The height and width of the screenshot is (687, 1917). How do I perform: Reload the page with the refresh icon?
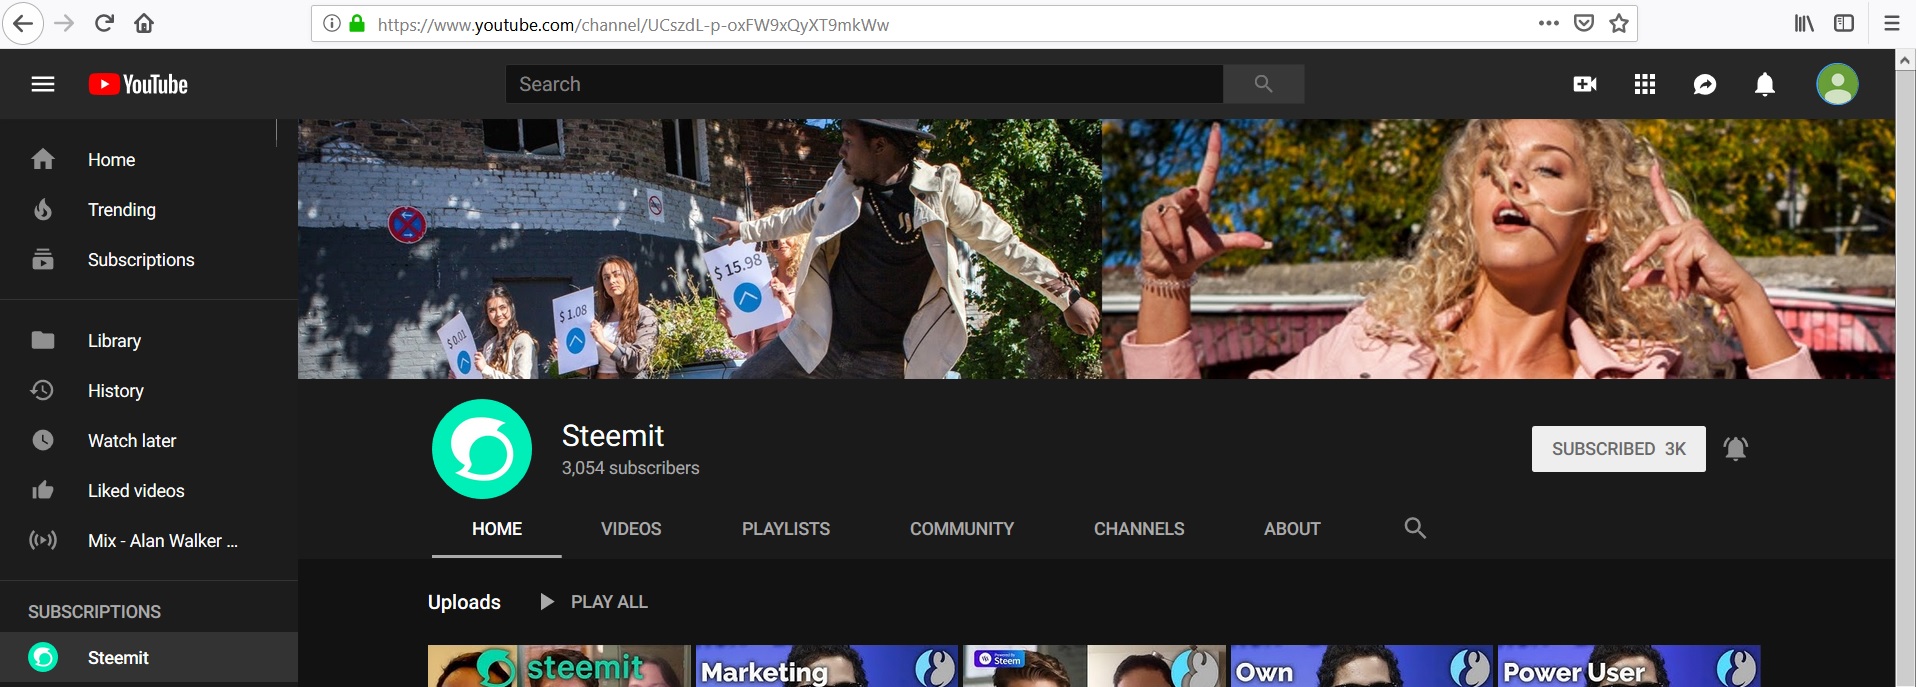(104, 23)
